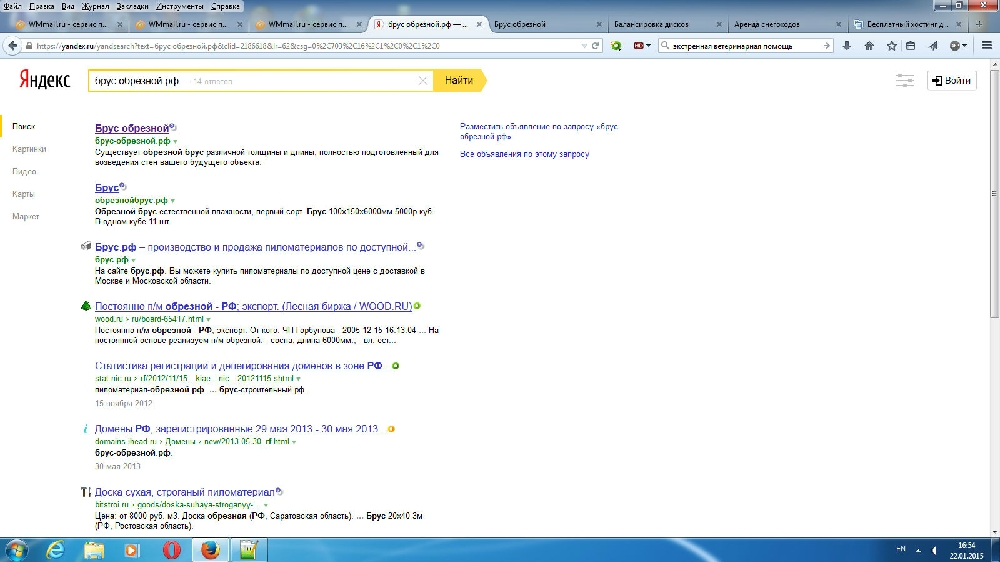The width and height of the screenshot is (1000, 562).
Task: Open the file explorer folder on taskbar
Action: pyautogui.click(x=94, y=550)
